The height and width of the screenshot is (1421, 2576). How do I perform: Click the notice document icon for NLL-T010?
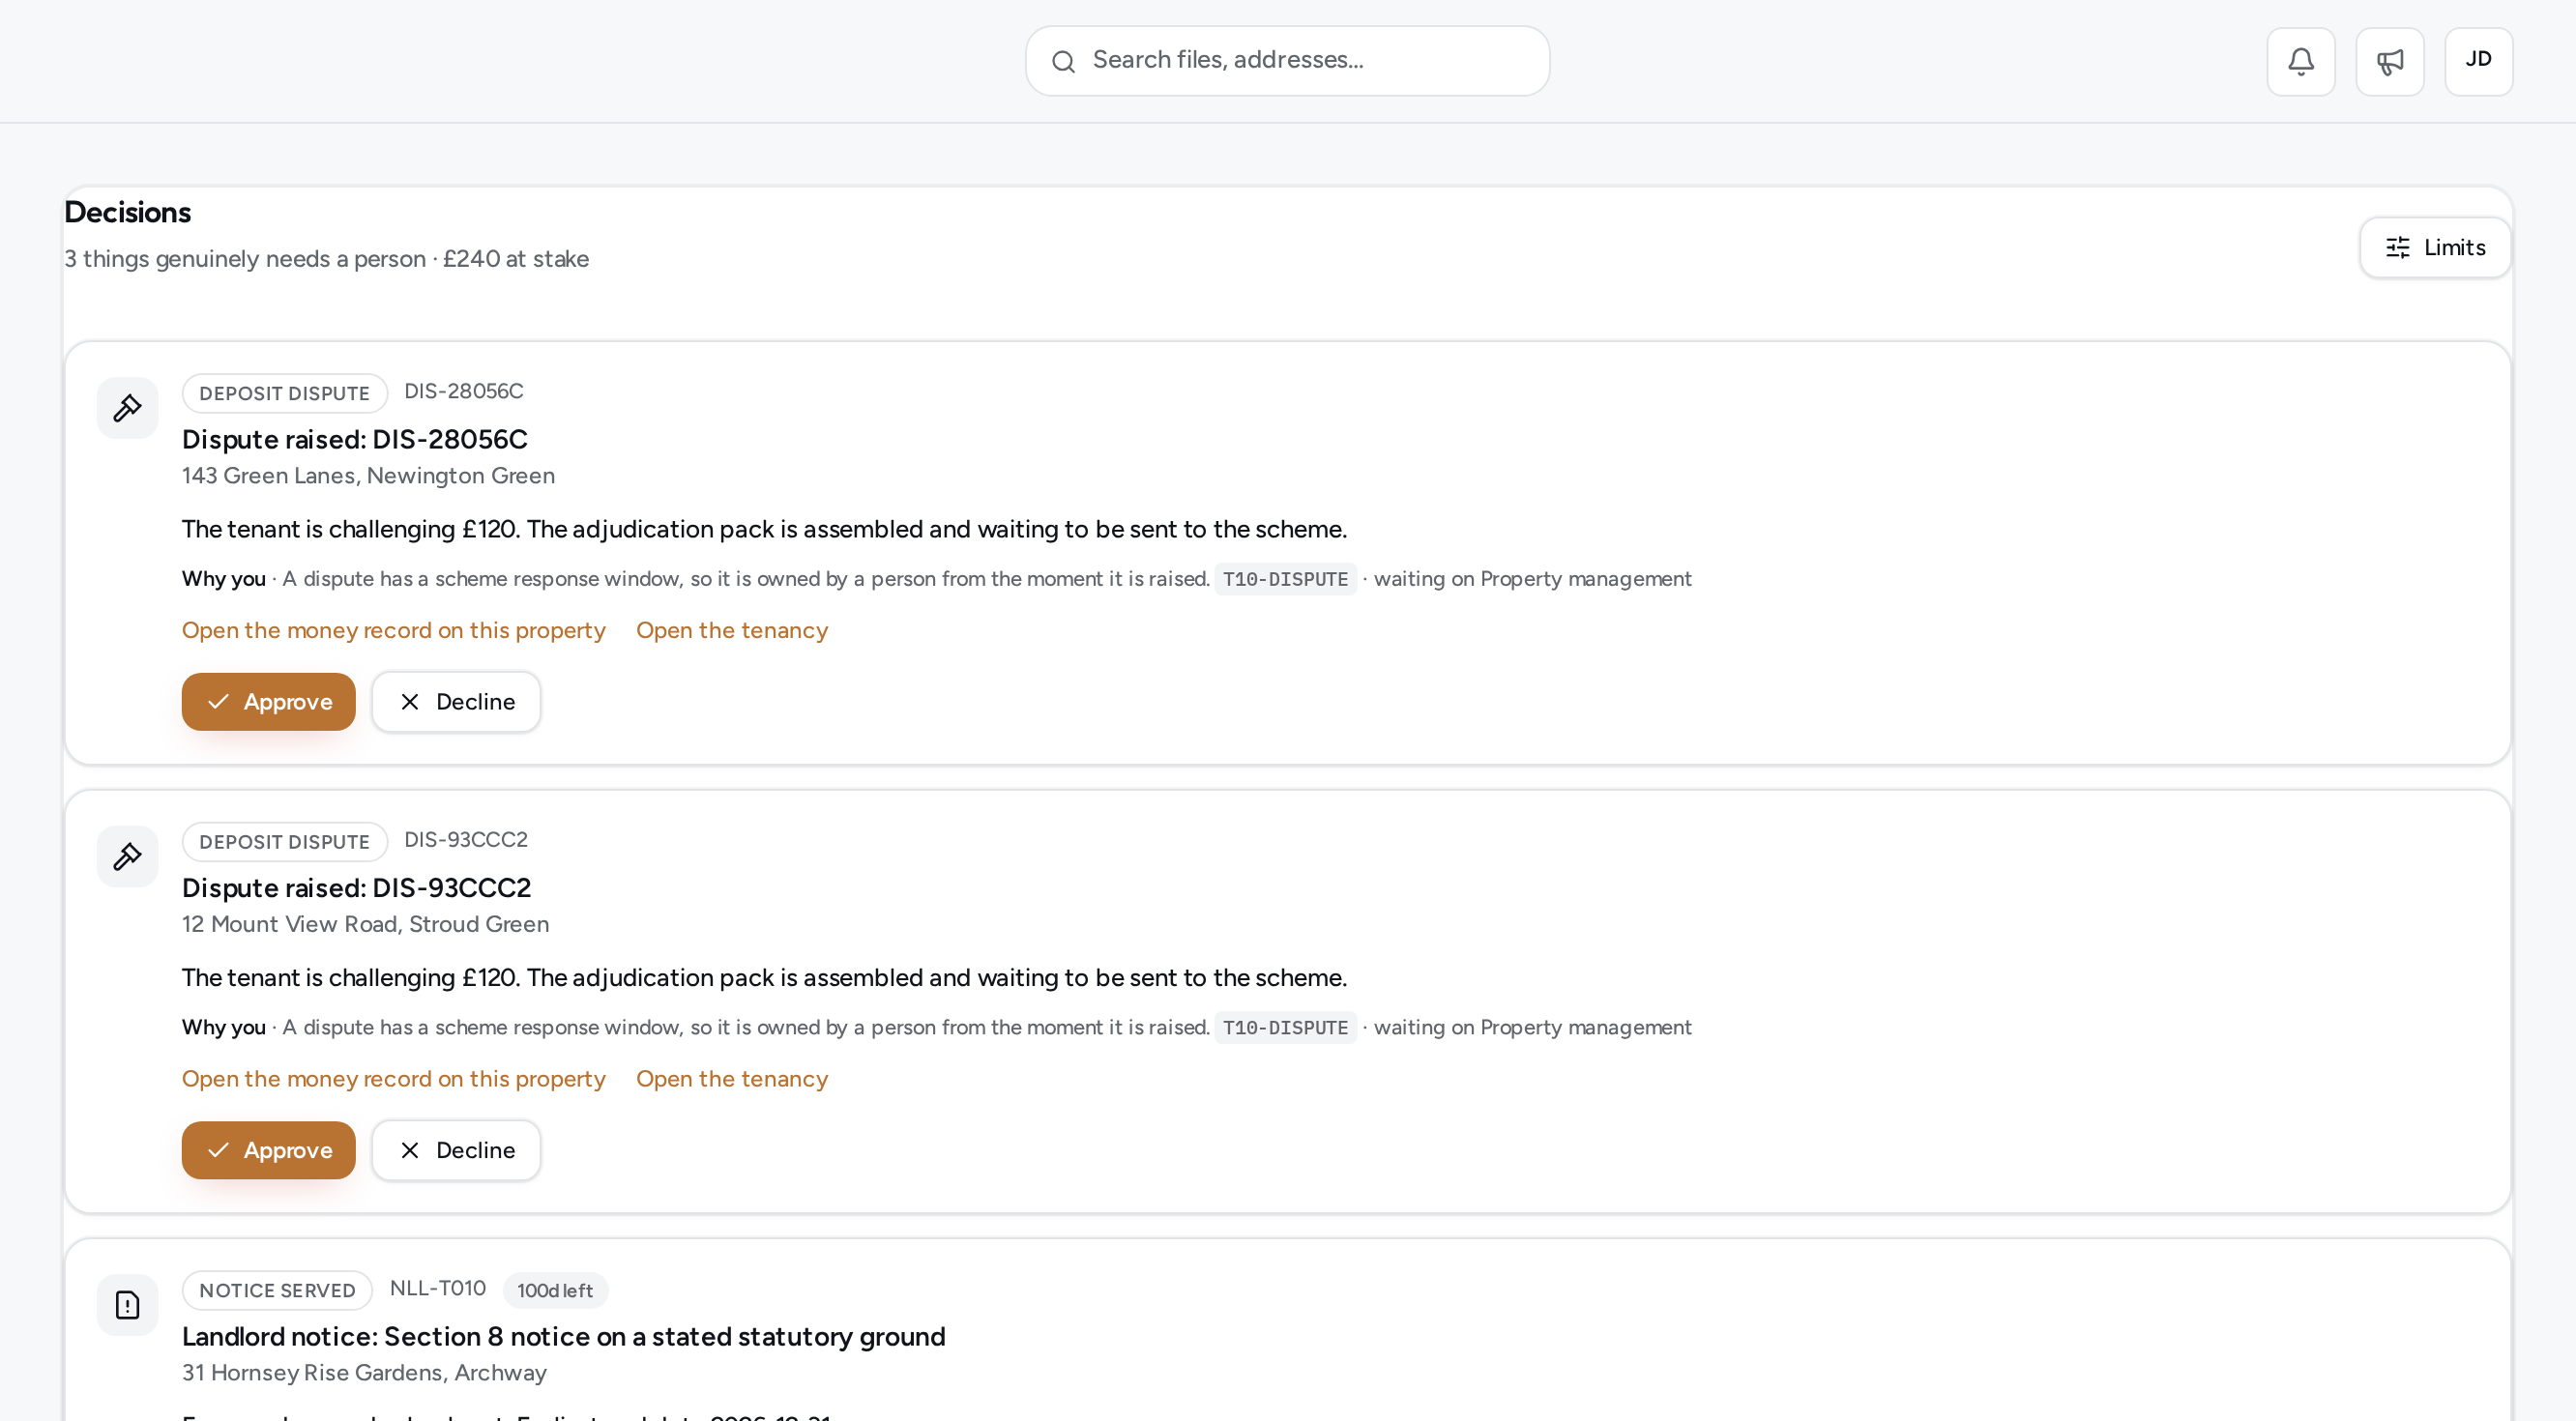(127, 1304)
